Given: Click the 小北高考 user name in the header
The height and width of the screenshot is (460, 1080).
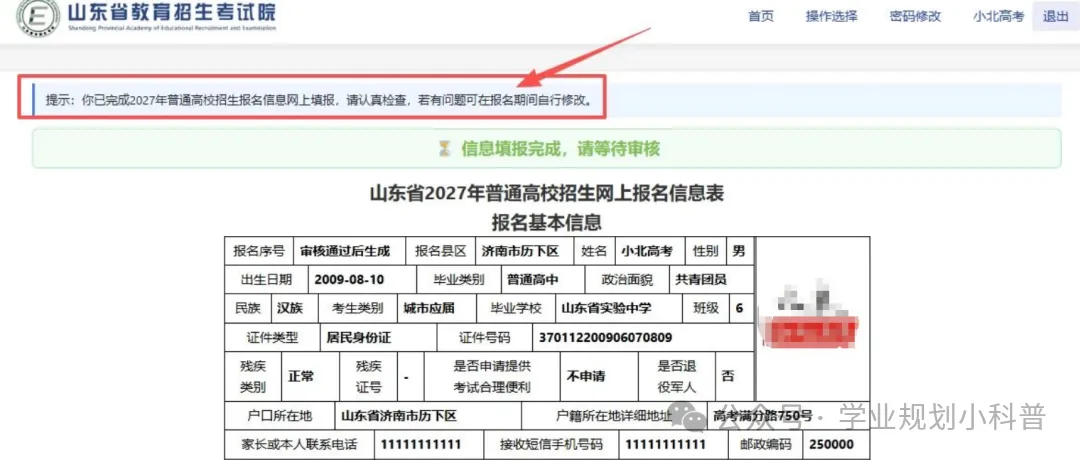Looking at the screenshot, I should pyautogui.click(x=998, y=17).
